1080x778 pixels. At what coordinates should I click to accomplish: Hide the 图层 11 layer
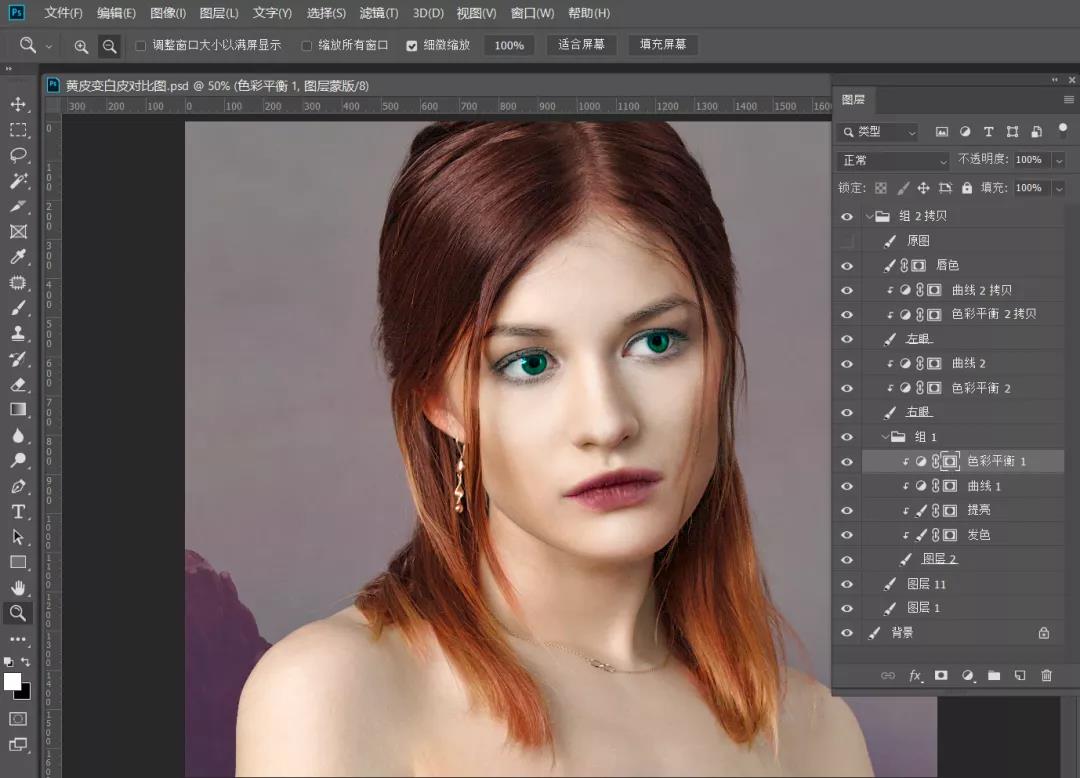pos(847,584)
